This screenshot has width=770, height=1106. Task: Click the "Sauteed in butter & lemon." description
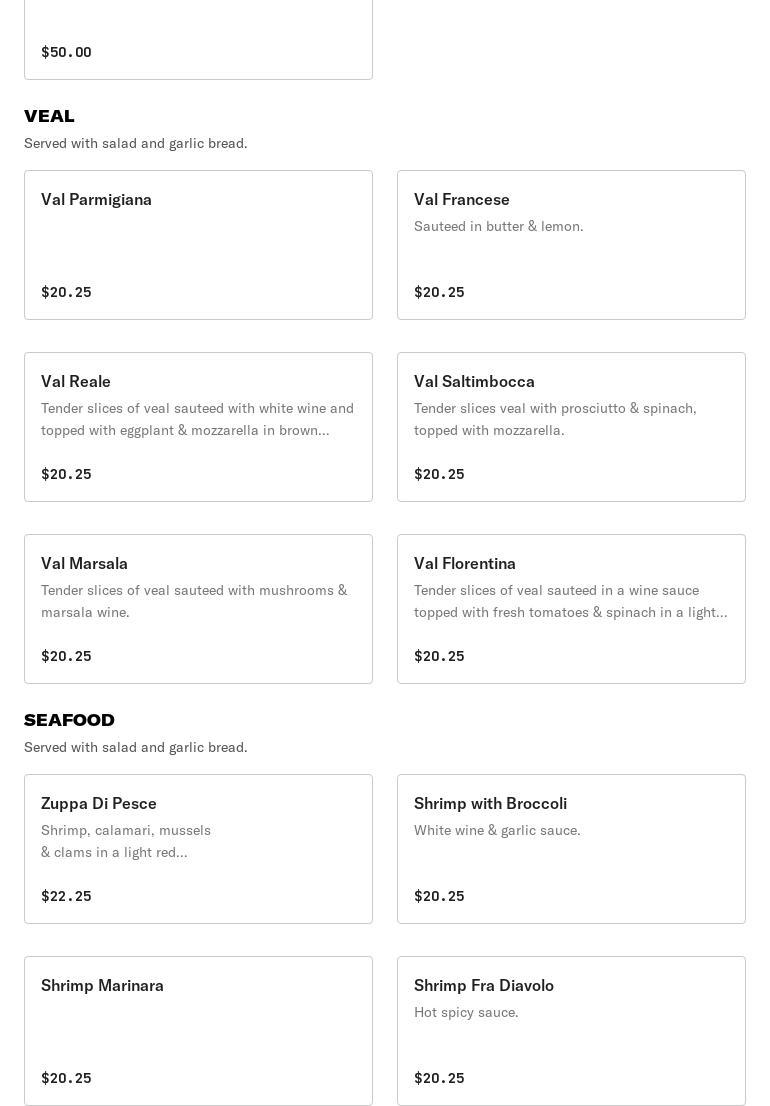tap(498, 226)
